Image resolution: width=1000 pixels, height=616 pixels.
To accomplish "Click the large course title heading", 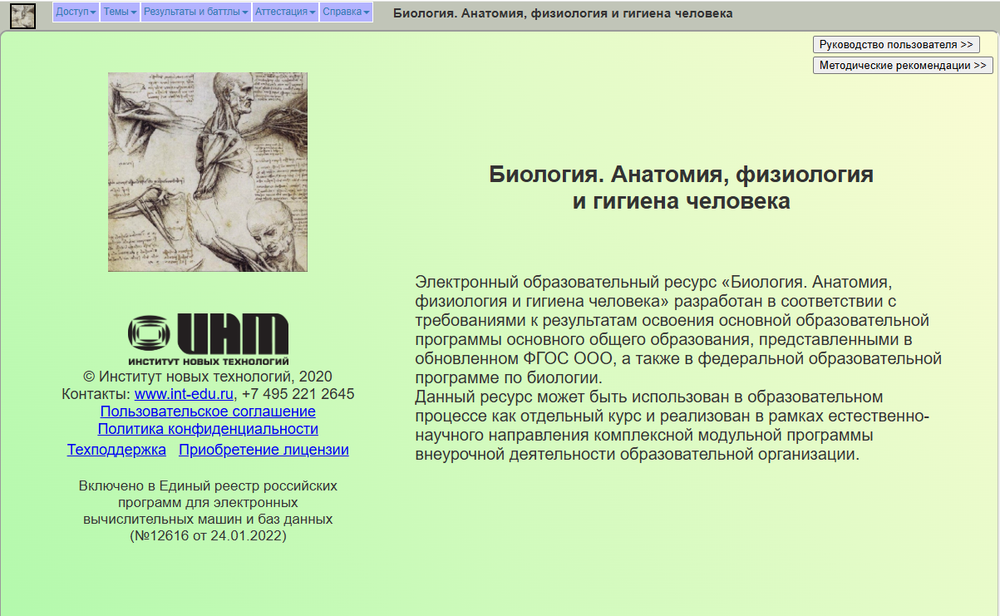I will [x=681, y=187].
